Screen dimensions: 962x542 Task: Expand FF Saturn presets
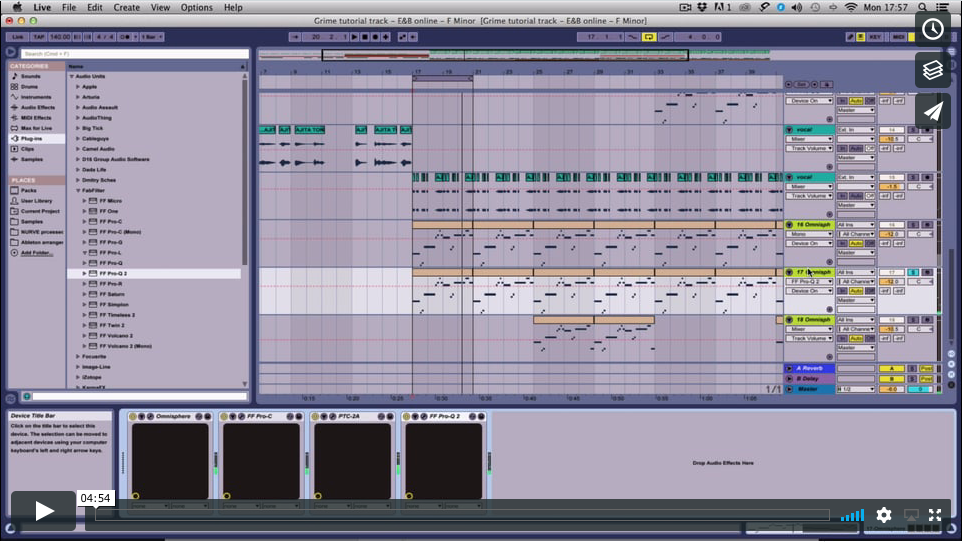tap(85, 294)
